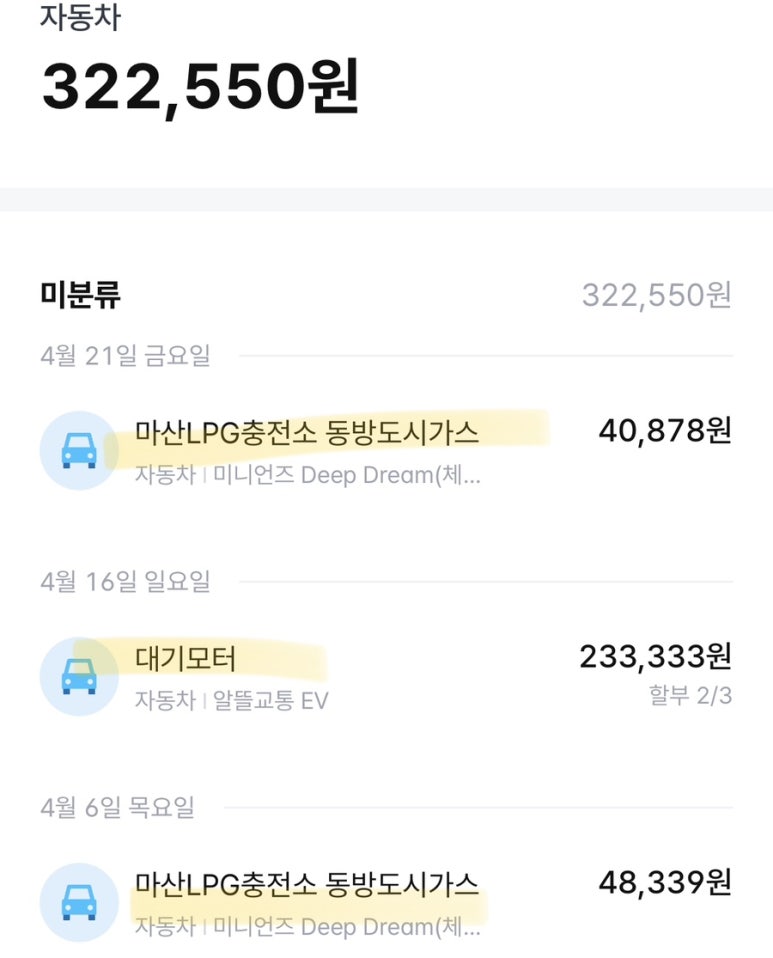The height and width of the screenshot is (958, 773).
Task: Click the 미니언즈 Deep Dream subtitle under April 21
Action: [x=347, y=475]
